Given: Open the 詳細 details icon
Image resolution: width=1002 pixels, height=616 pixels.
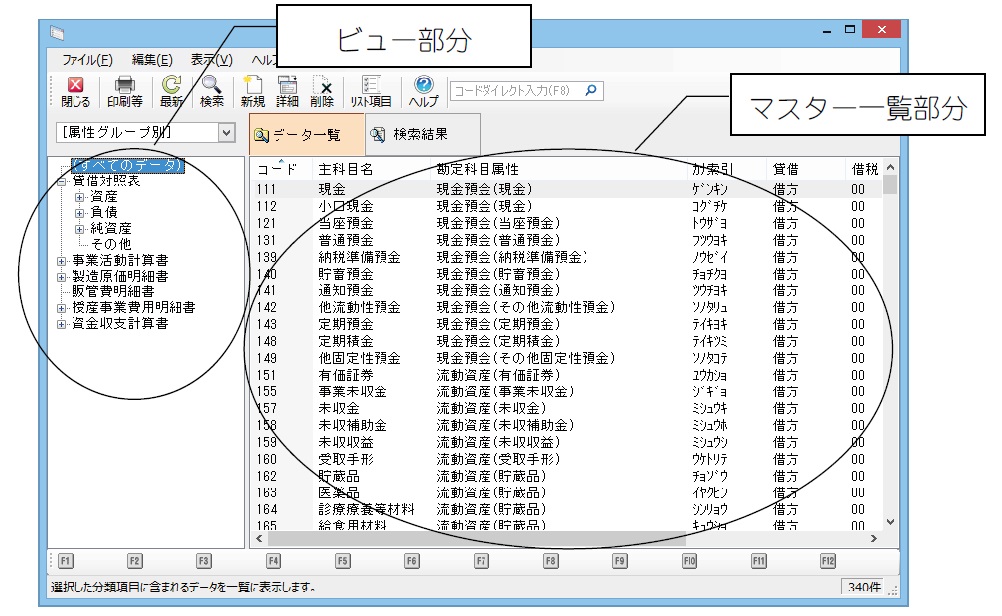Looking at the screenshot, I should coord(287,91).
